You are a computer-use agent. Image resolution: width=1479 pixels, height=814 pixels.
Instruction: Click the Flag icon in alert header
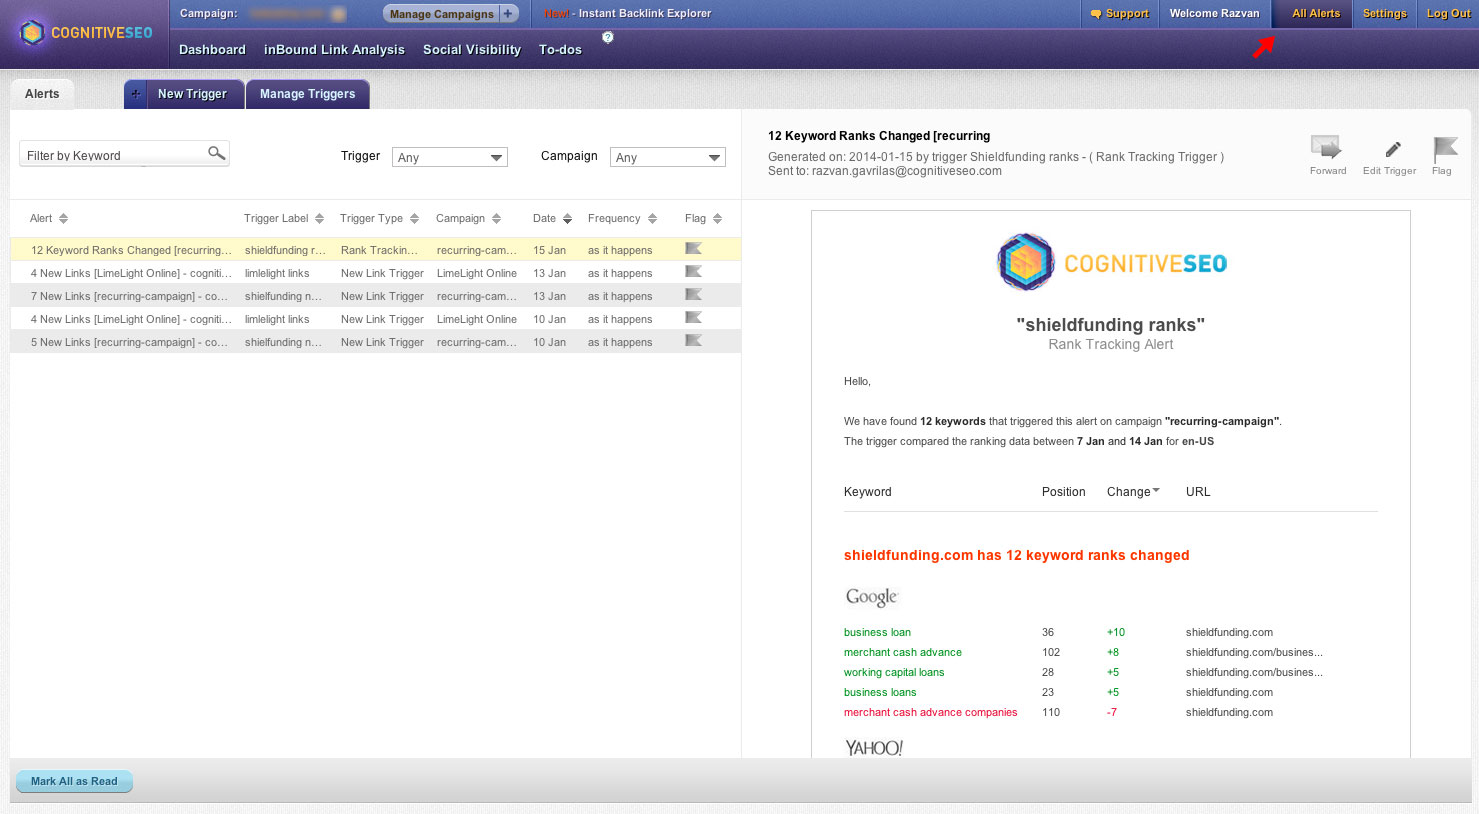point(1444,149)
